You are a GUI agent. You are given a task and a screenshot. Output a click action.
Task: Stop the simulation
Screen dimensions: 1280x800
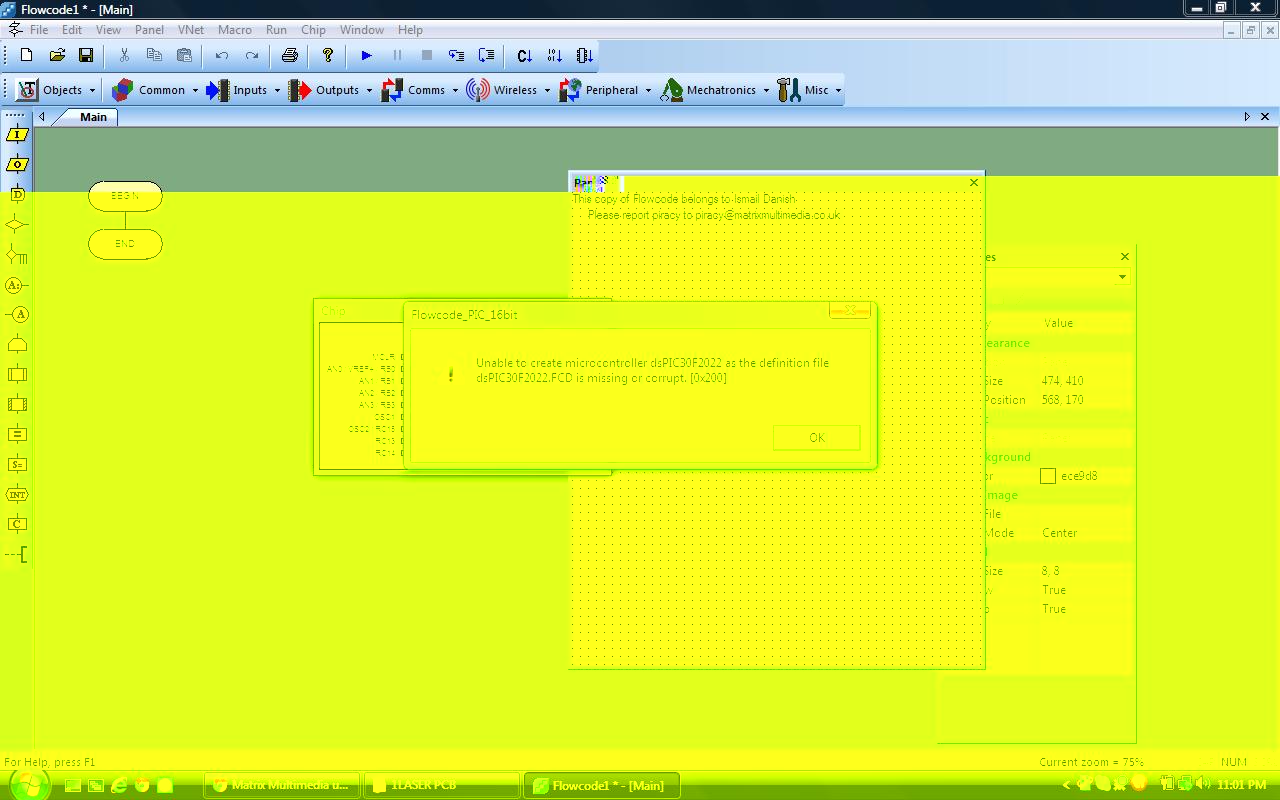point(427,55)
